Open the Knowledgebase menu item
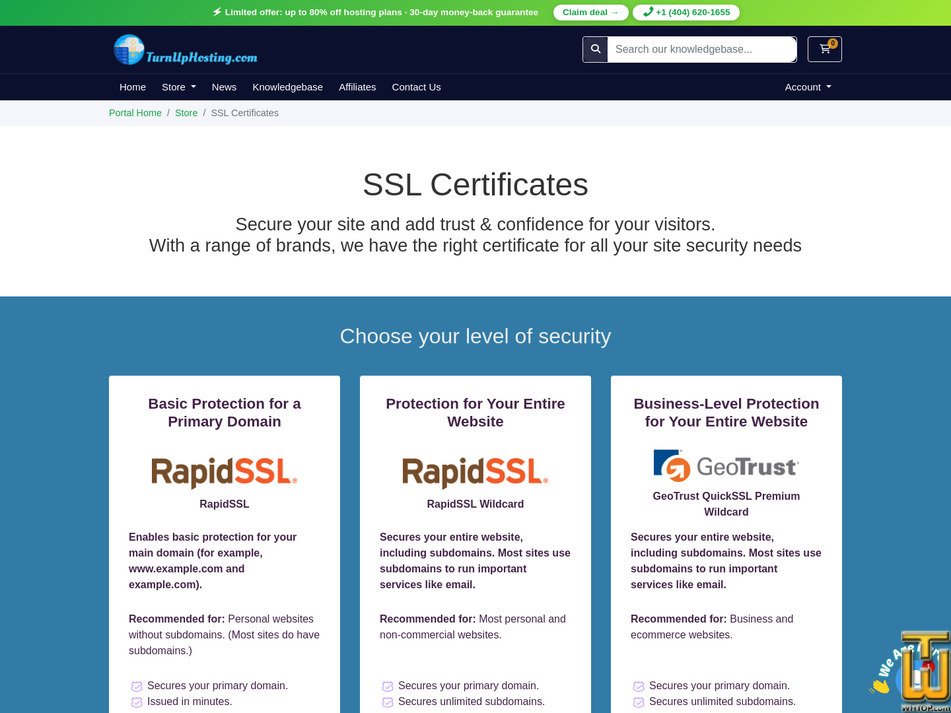This screenshot has height=713, width=951. [287, 87]
